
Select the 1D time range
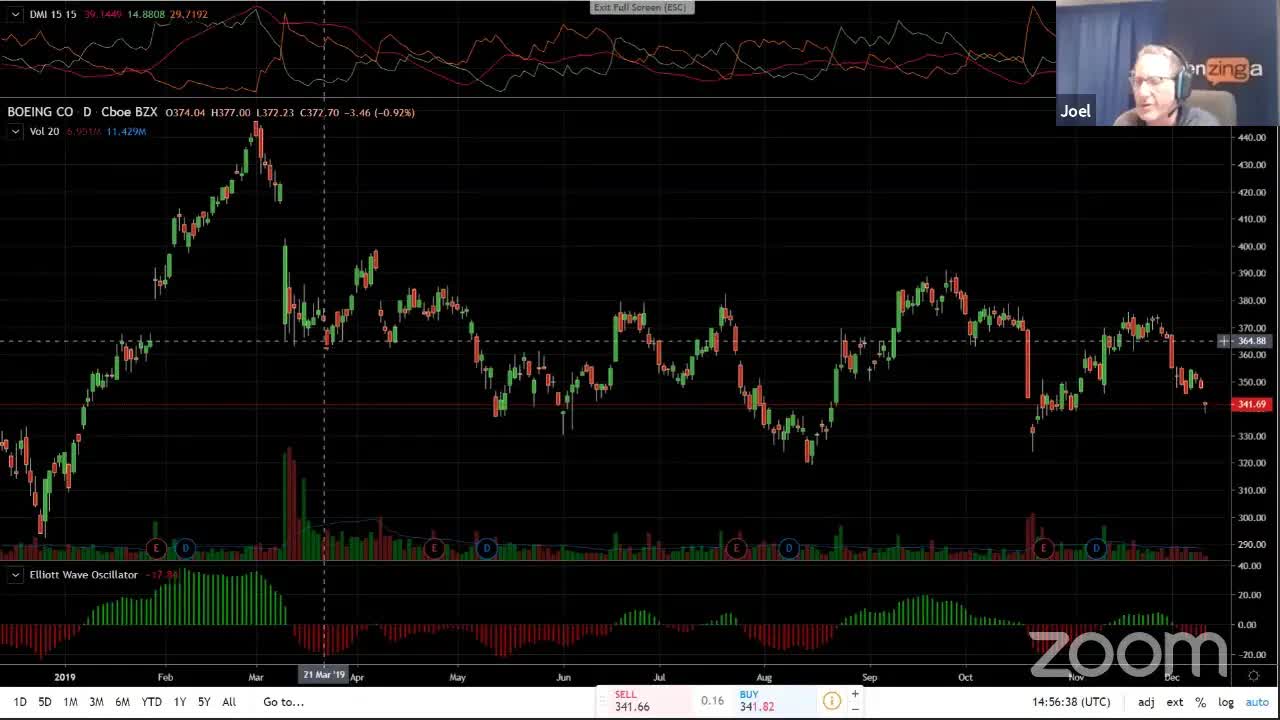coord(20,702)
